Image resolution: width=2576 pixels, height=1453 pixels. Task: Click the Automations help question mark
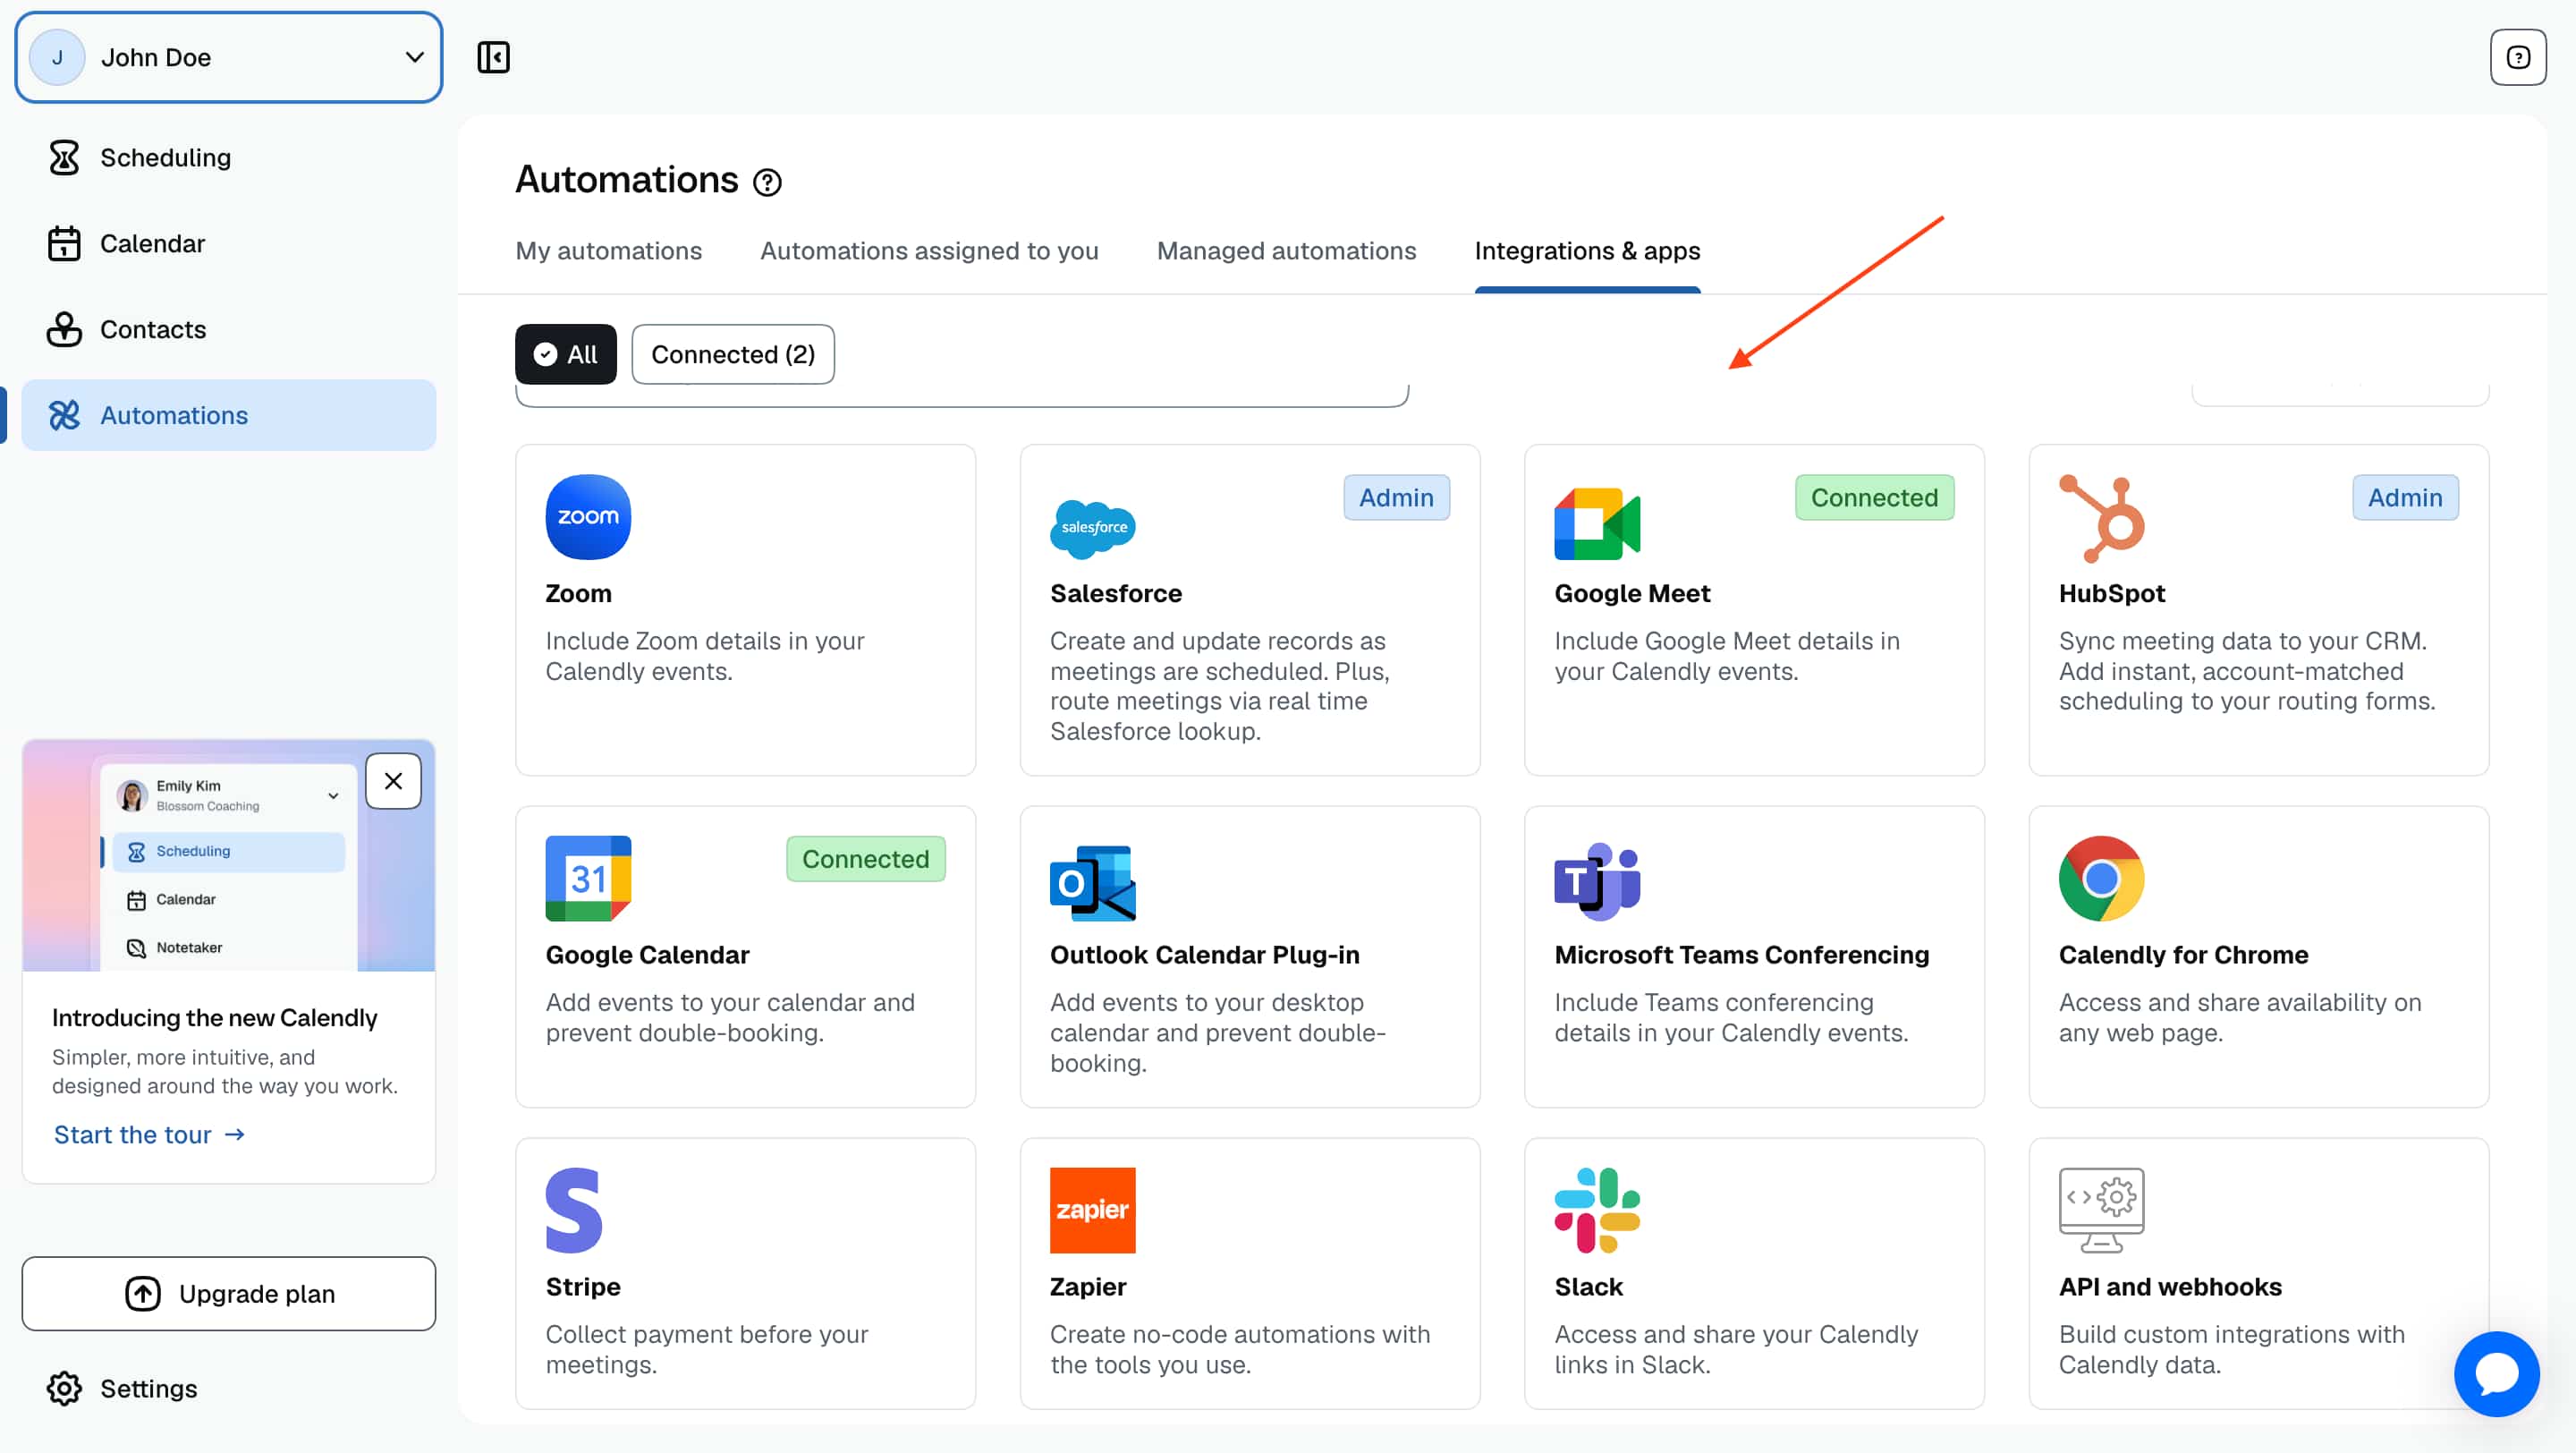767,182
